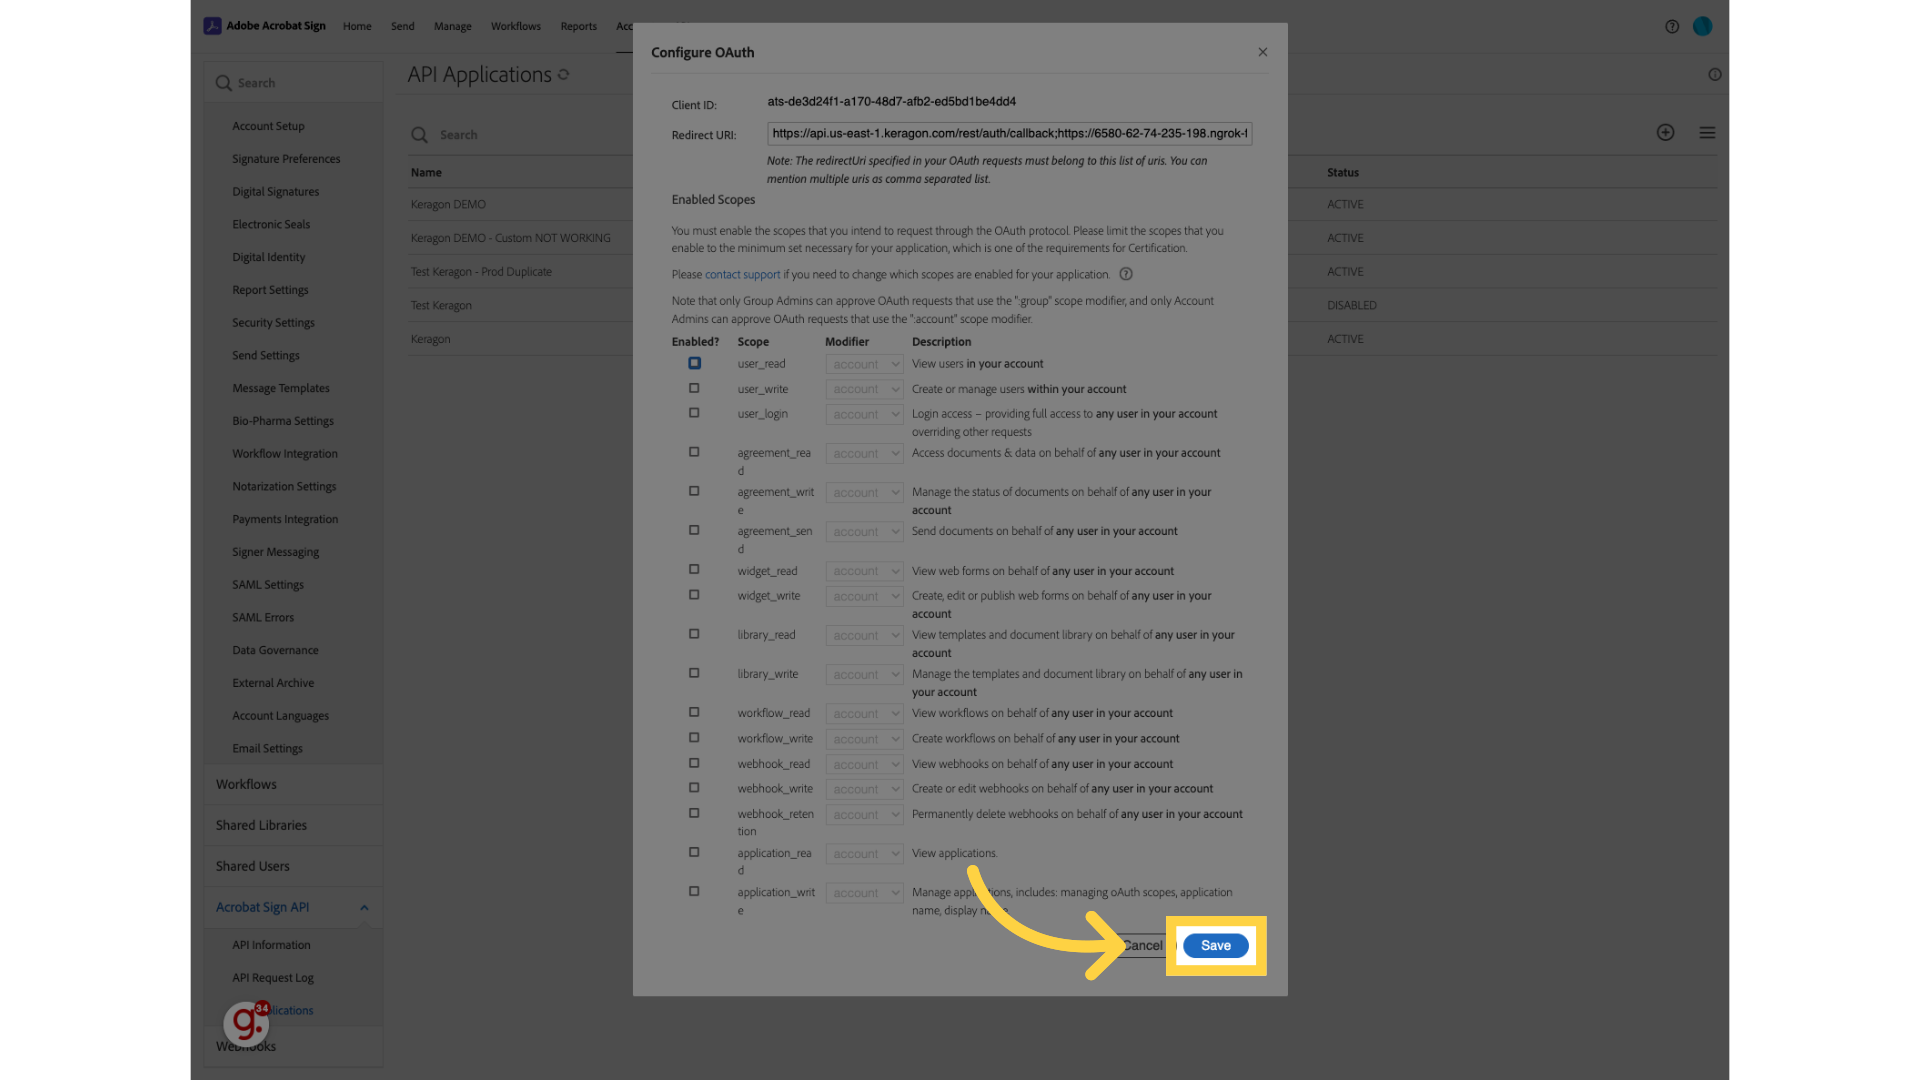Click the info icon at page top right

pyautogui.click(x=1715, y=75)
